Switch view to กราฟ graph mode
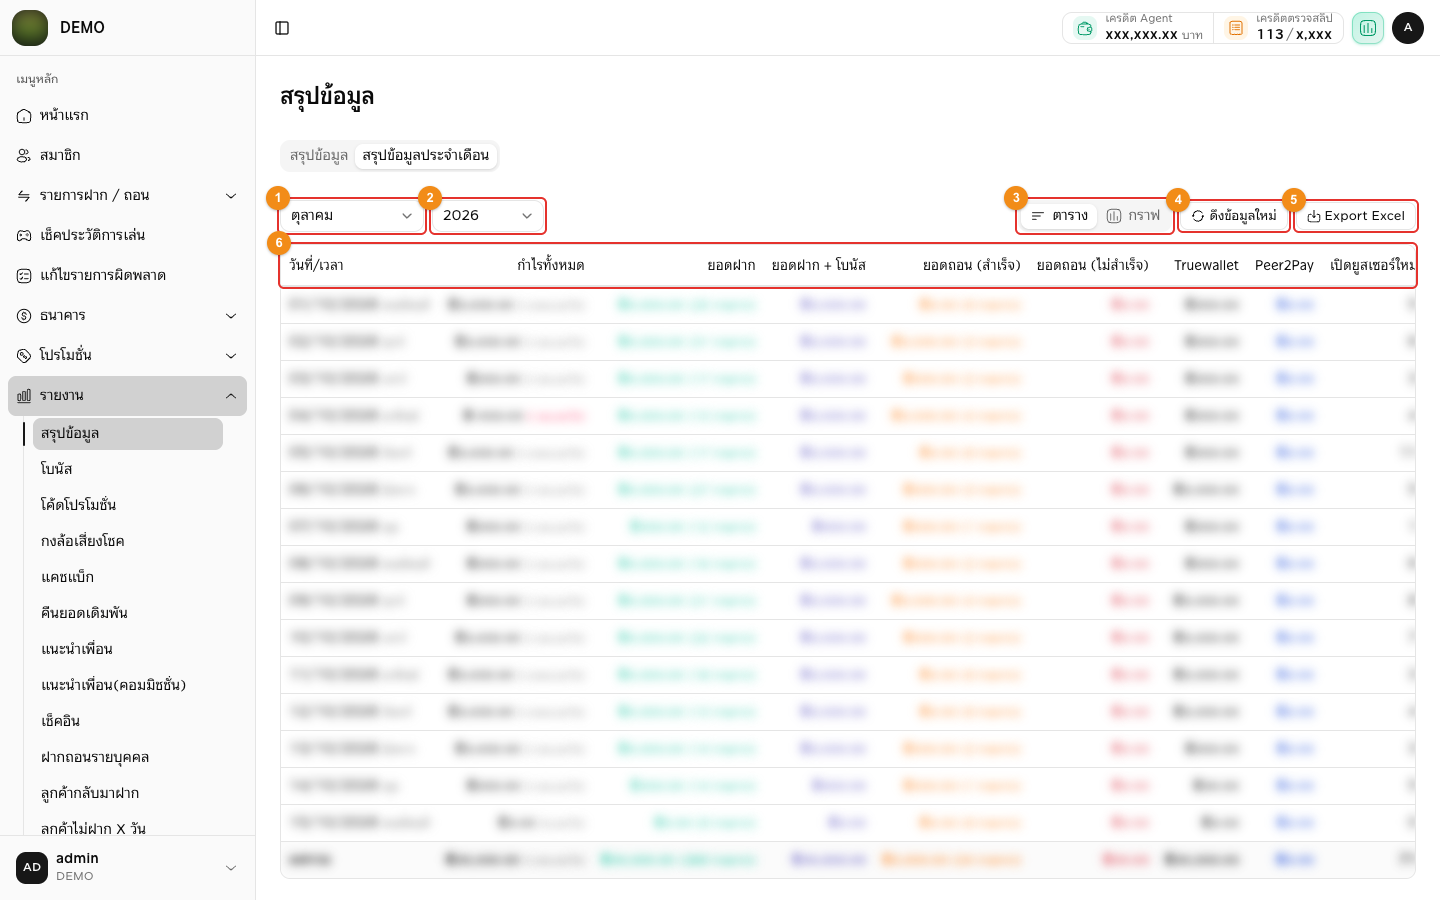 pos(1134,216)
